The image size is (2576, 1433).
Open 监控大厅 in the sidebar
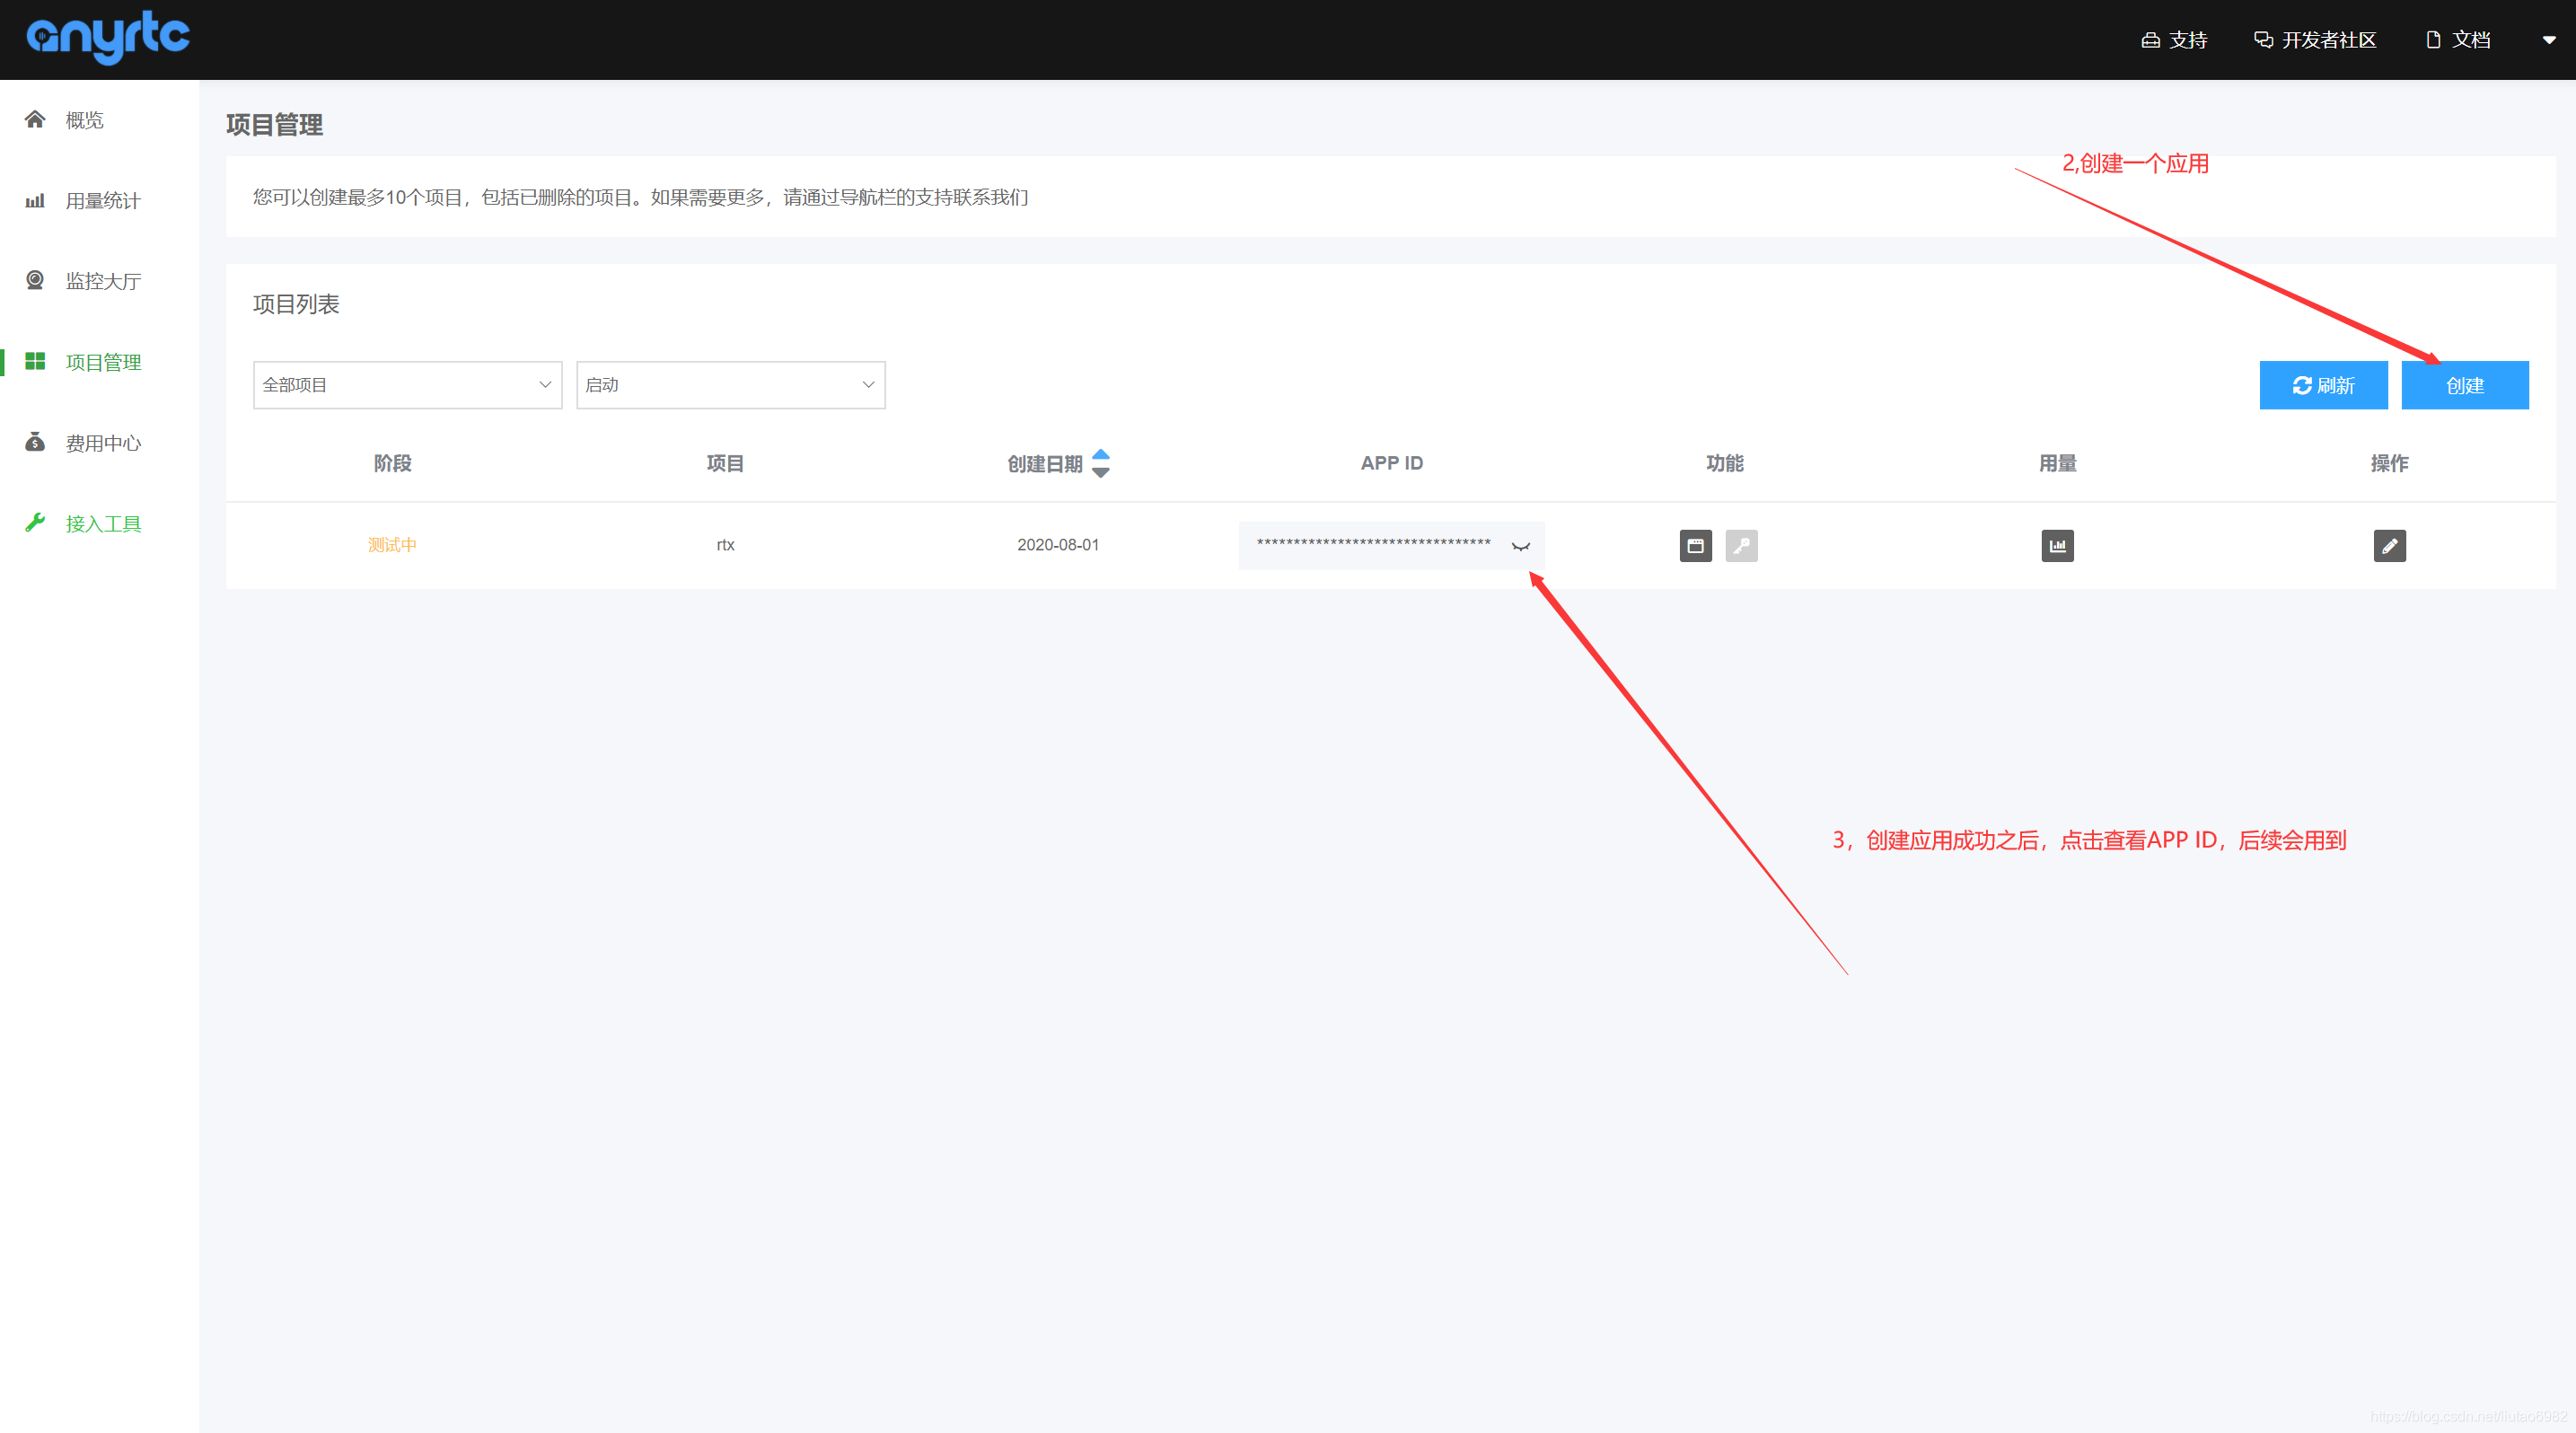click(x=102, y=281)
